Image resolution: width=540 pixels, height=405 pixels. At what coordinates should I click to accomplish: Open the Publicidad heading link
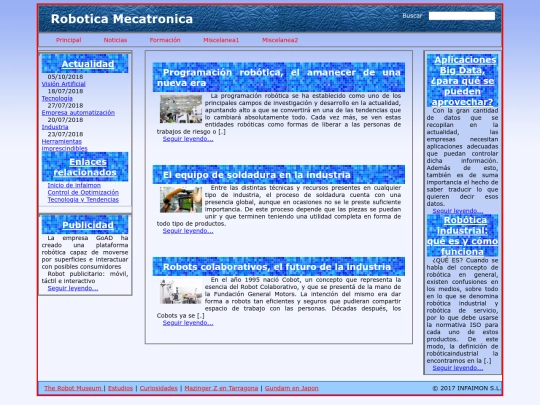coord(88,225)
